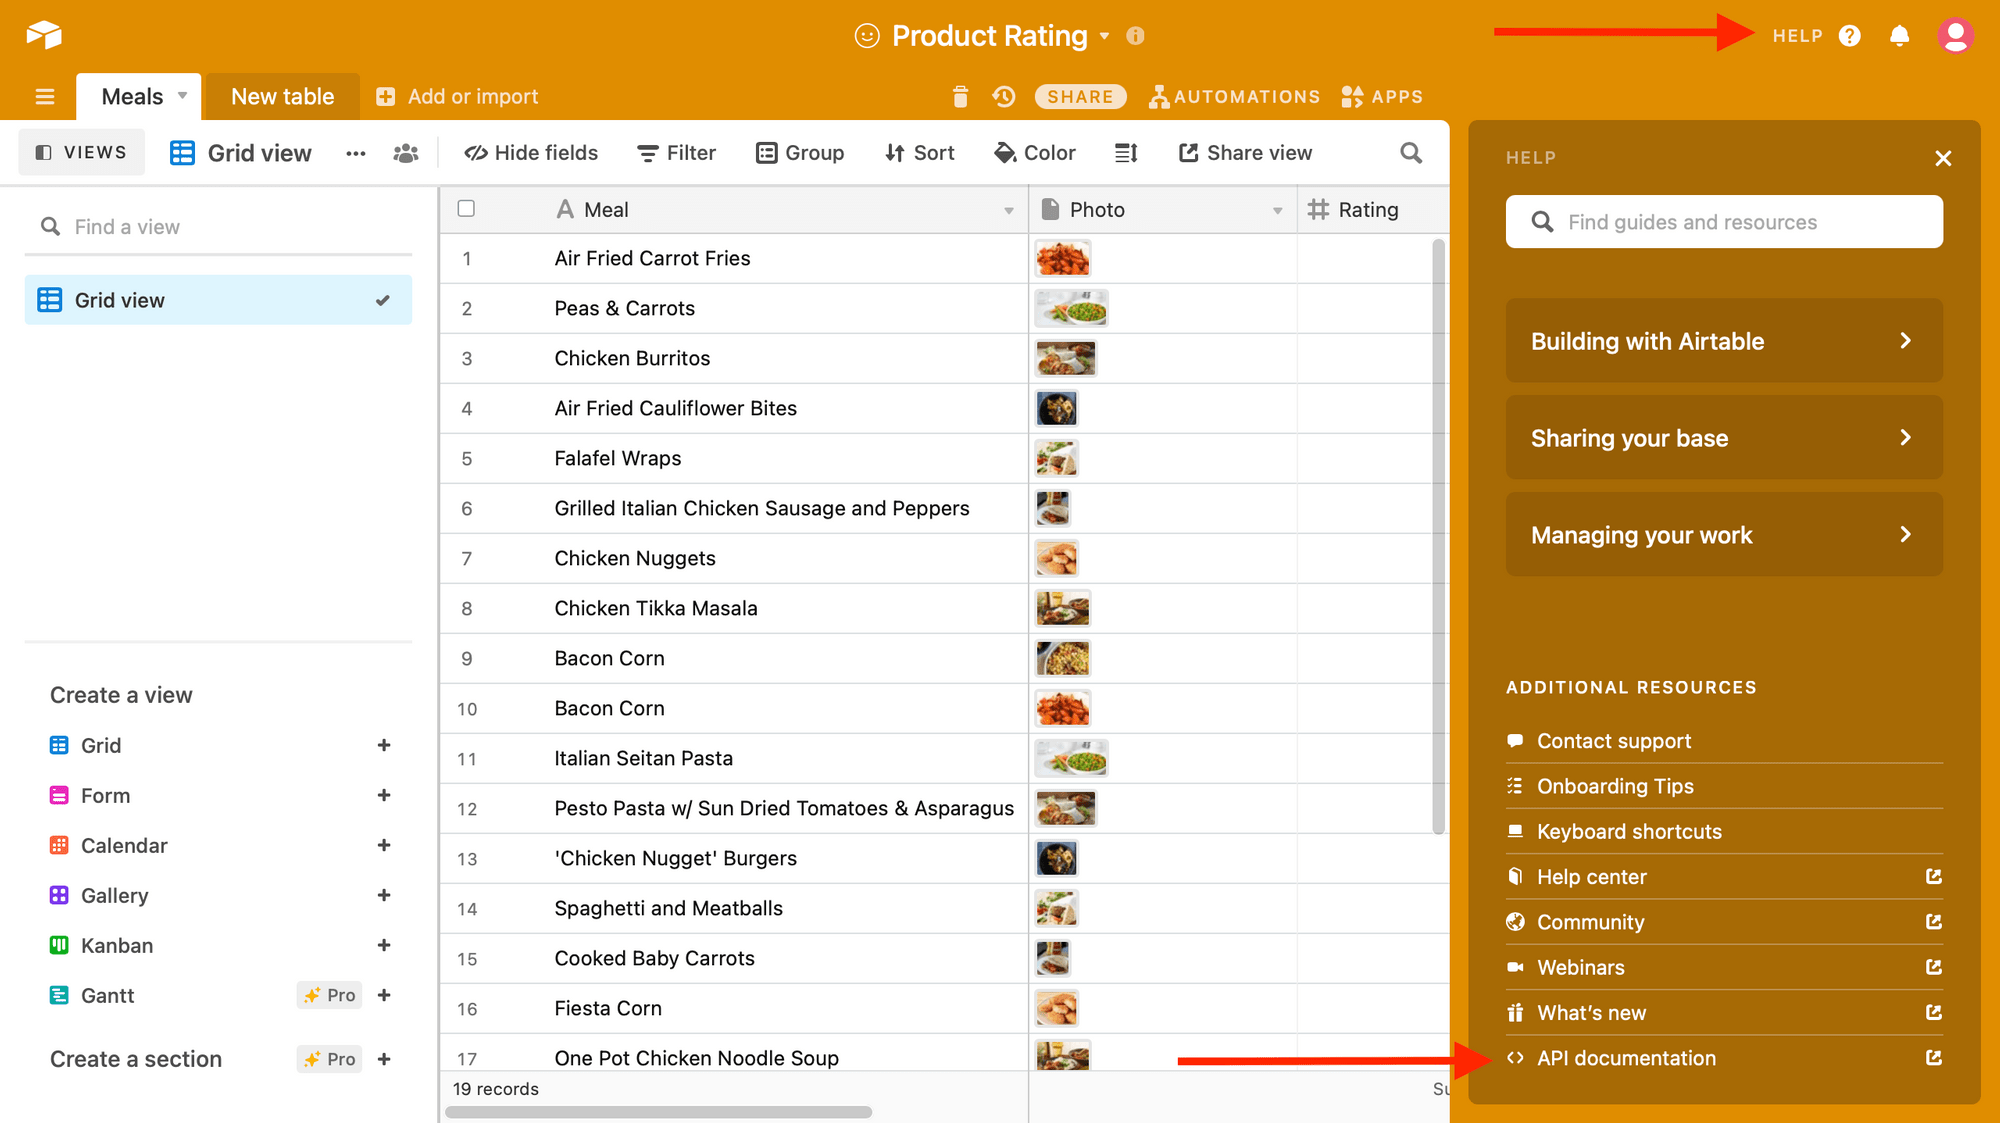Click the Find guides and resources field
The height and width of the screenshot is (1123, 2000).
[x=1723, y=222]
